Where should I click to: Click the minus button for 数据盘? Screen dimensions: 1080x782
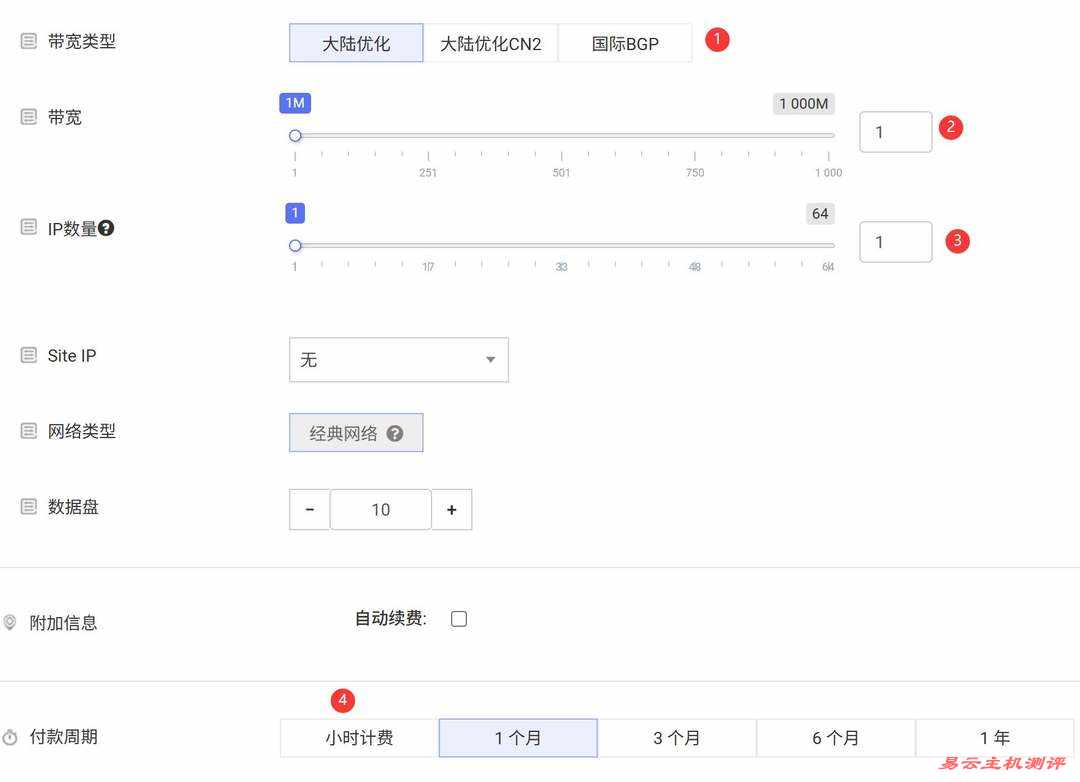[x=309, y=509]
